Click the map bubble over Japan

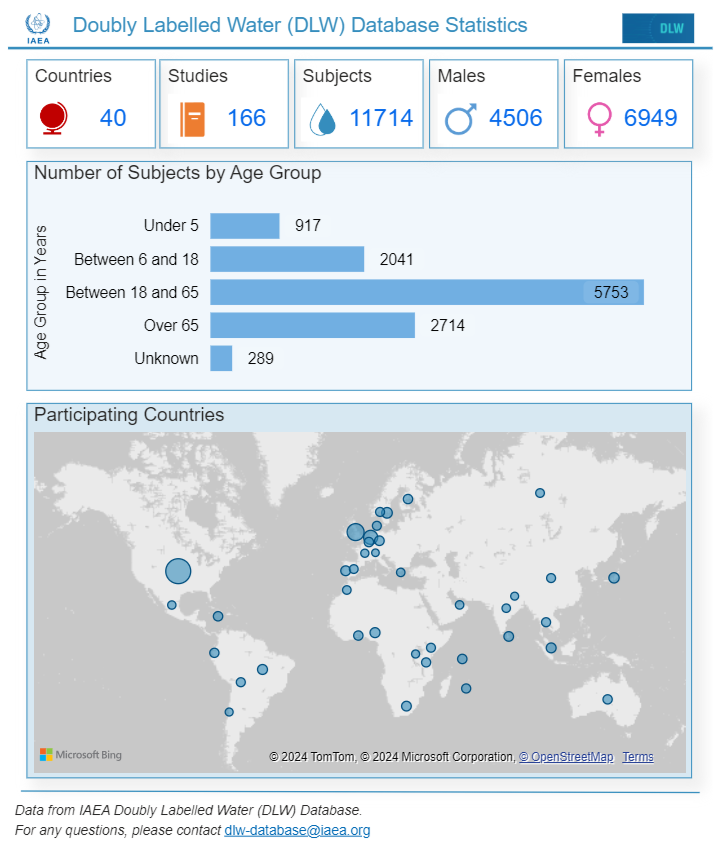(614, 578)
